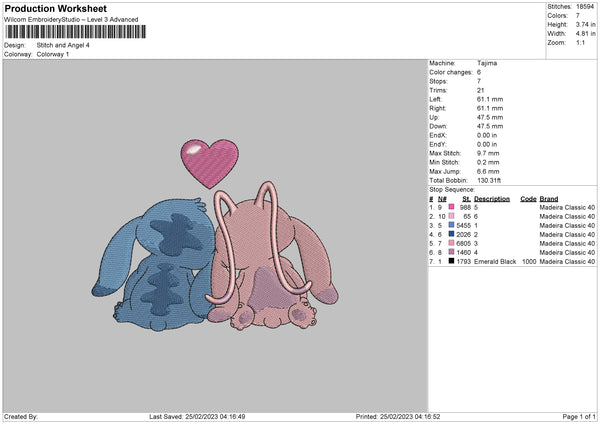The image size is (600, 424).
Task: Click stitch count '2026' in stop 4
Action: (x=464, y=235)
